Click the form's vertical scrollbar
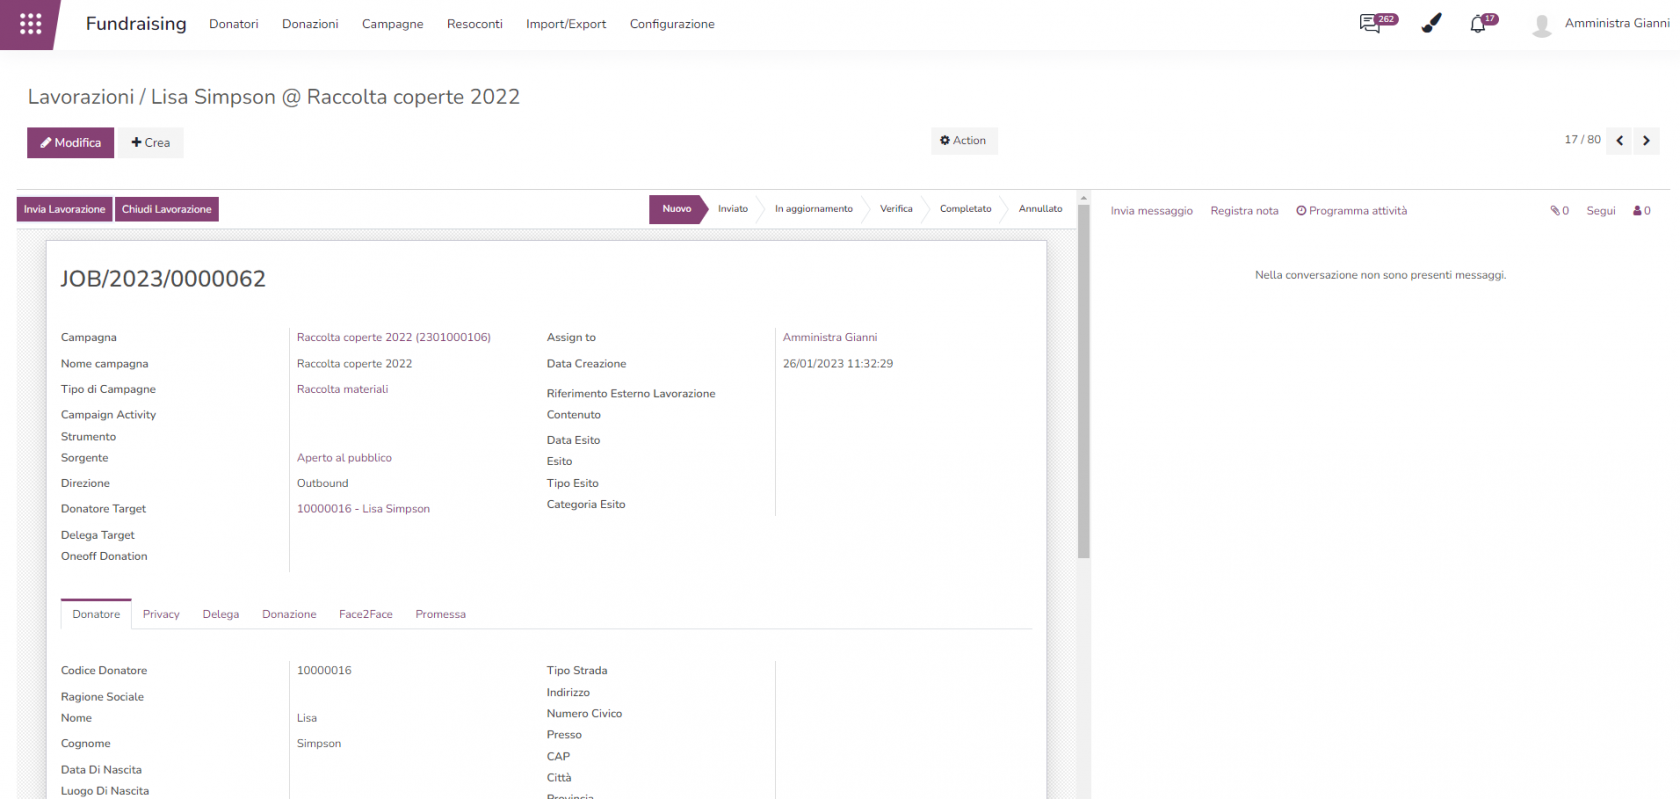 click(1083, 380)
